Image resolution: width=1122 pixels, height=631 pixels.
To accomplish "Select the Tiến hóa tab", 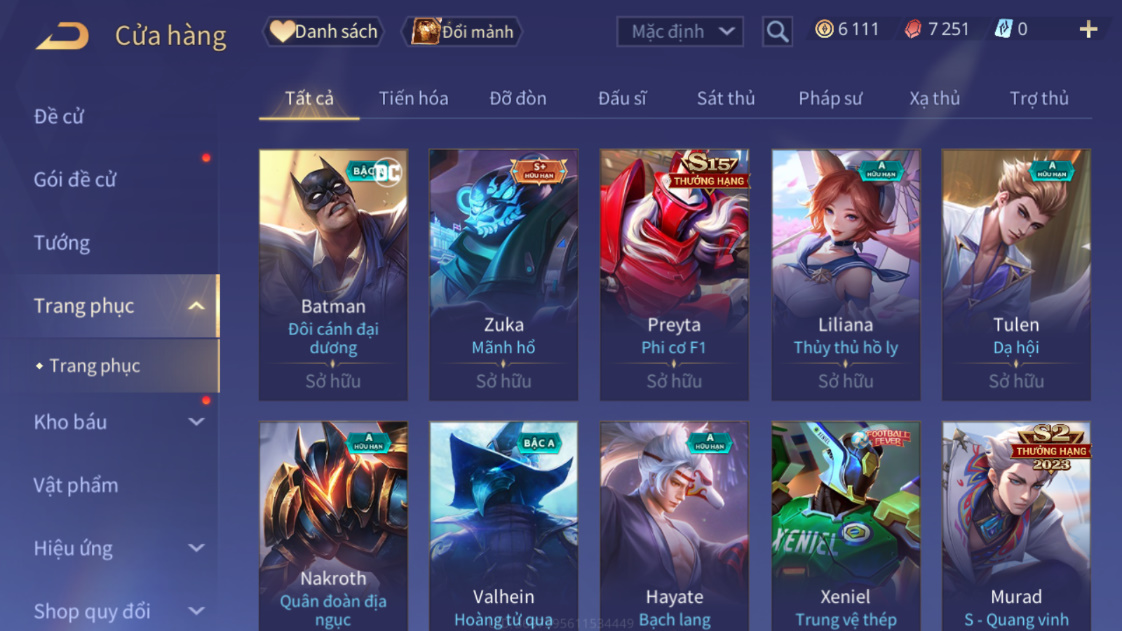I will (x=413, y=98).
